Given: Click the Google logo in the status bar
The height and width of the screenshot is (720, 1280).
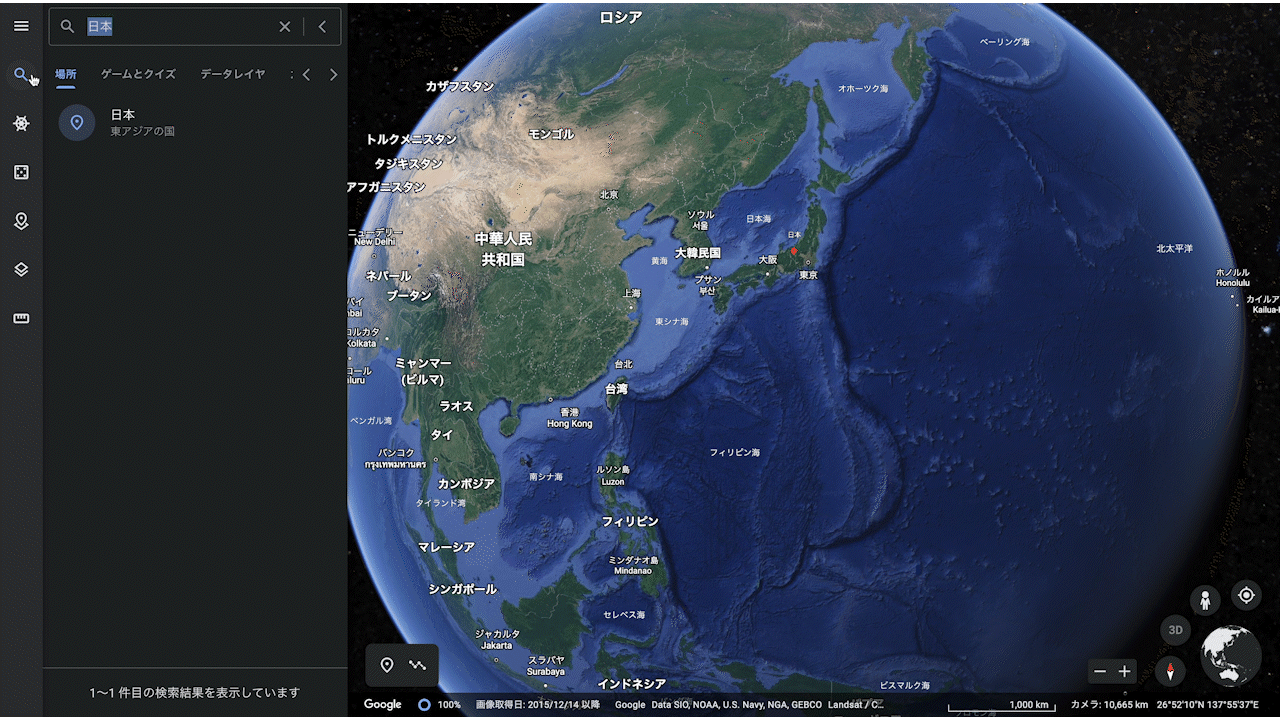Looking at the screenshot, I should (382, 705).
